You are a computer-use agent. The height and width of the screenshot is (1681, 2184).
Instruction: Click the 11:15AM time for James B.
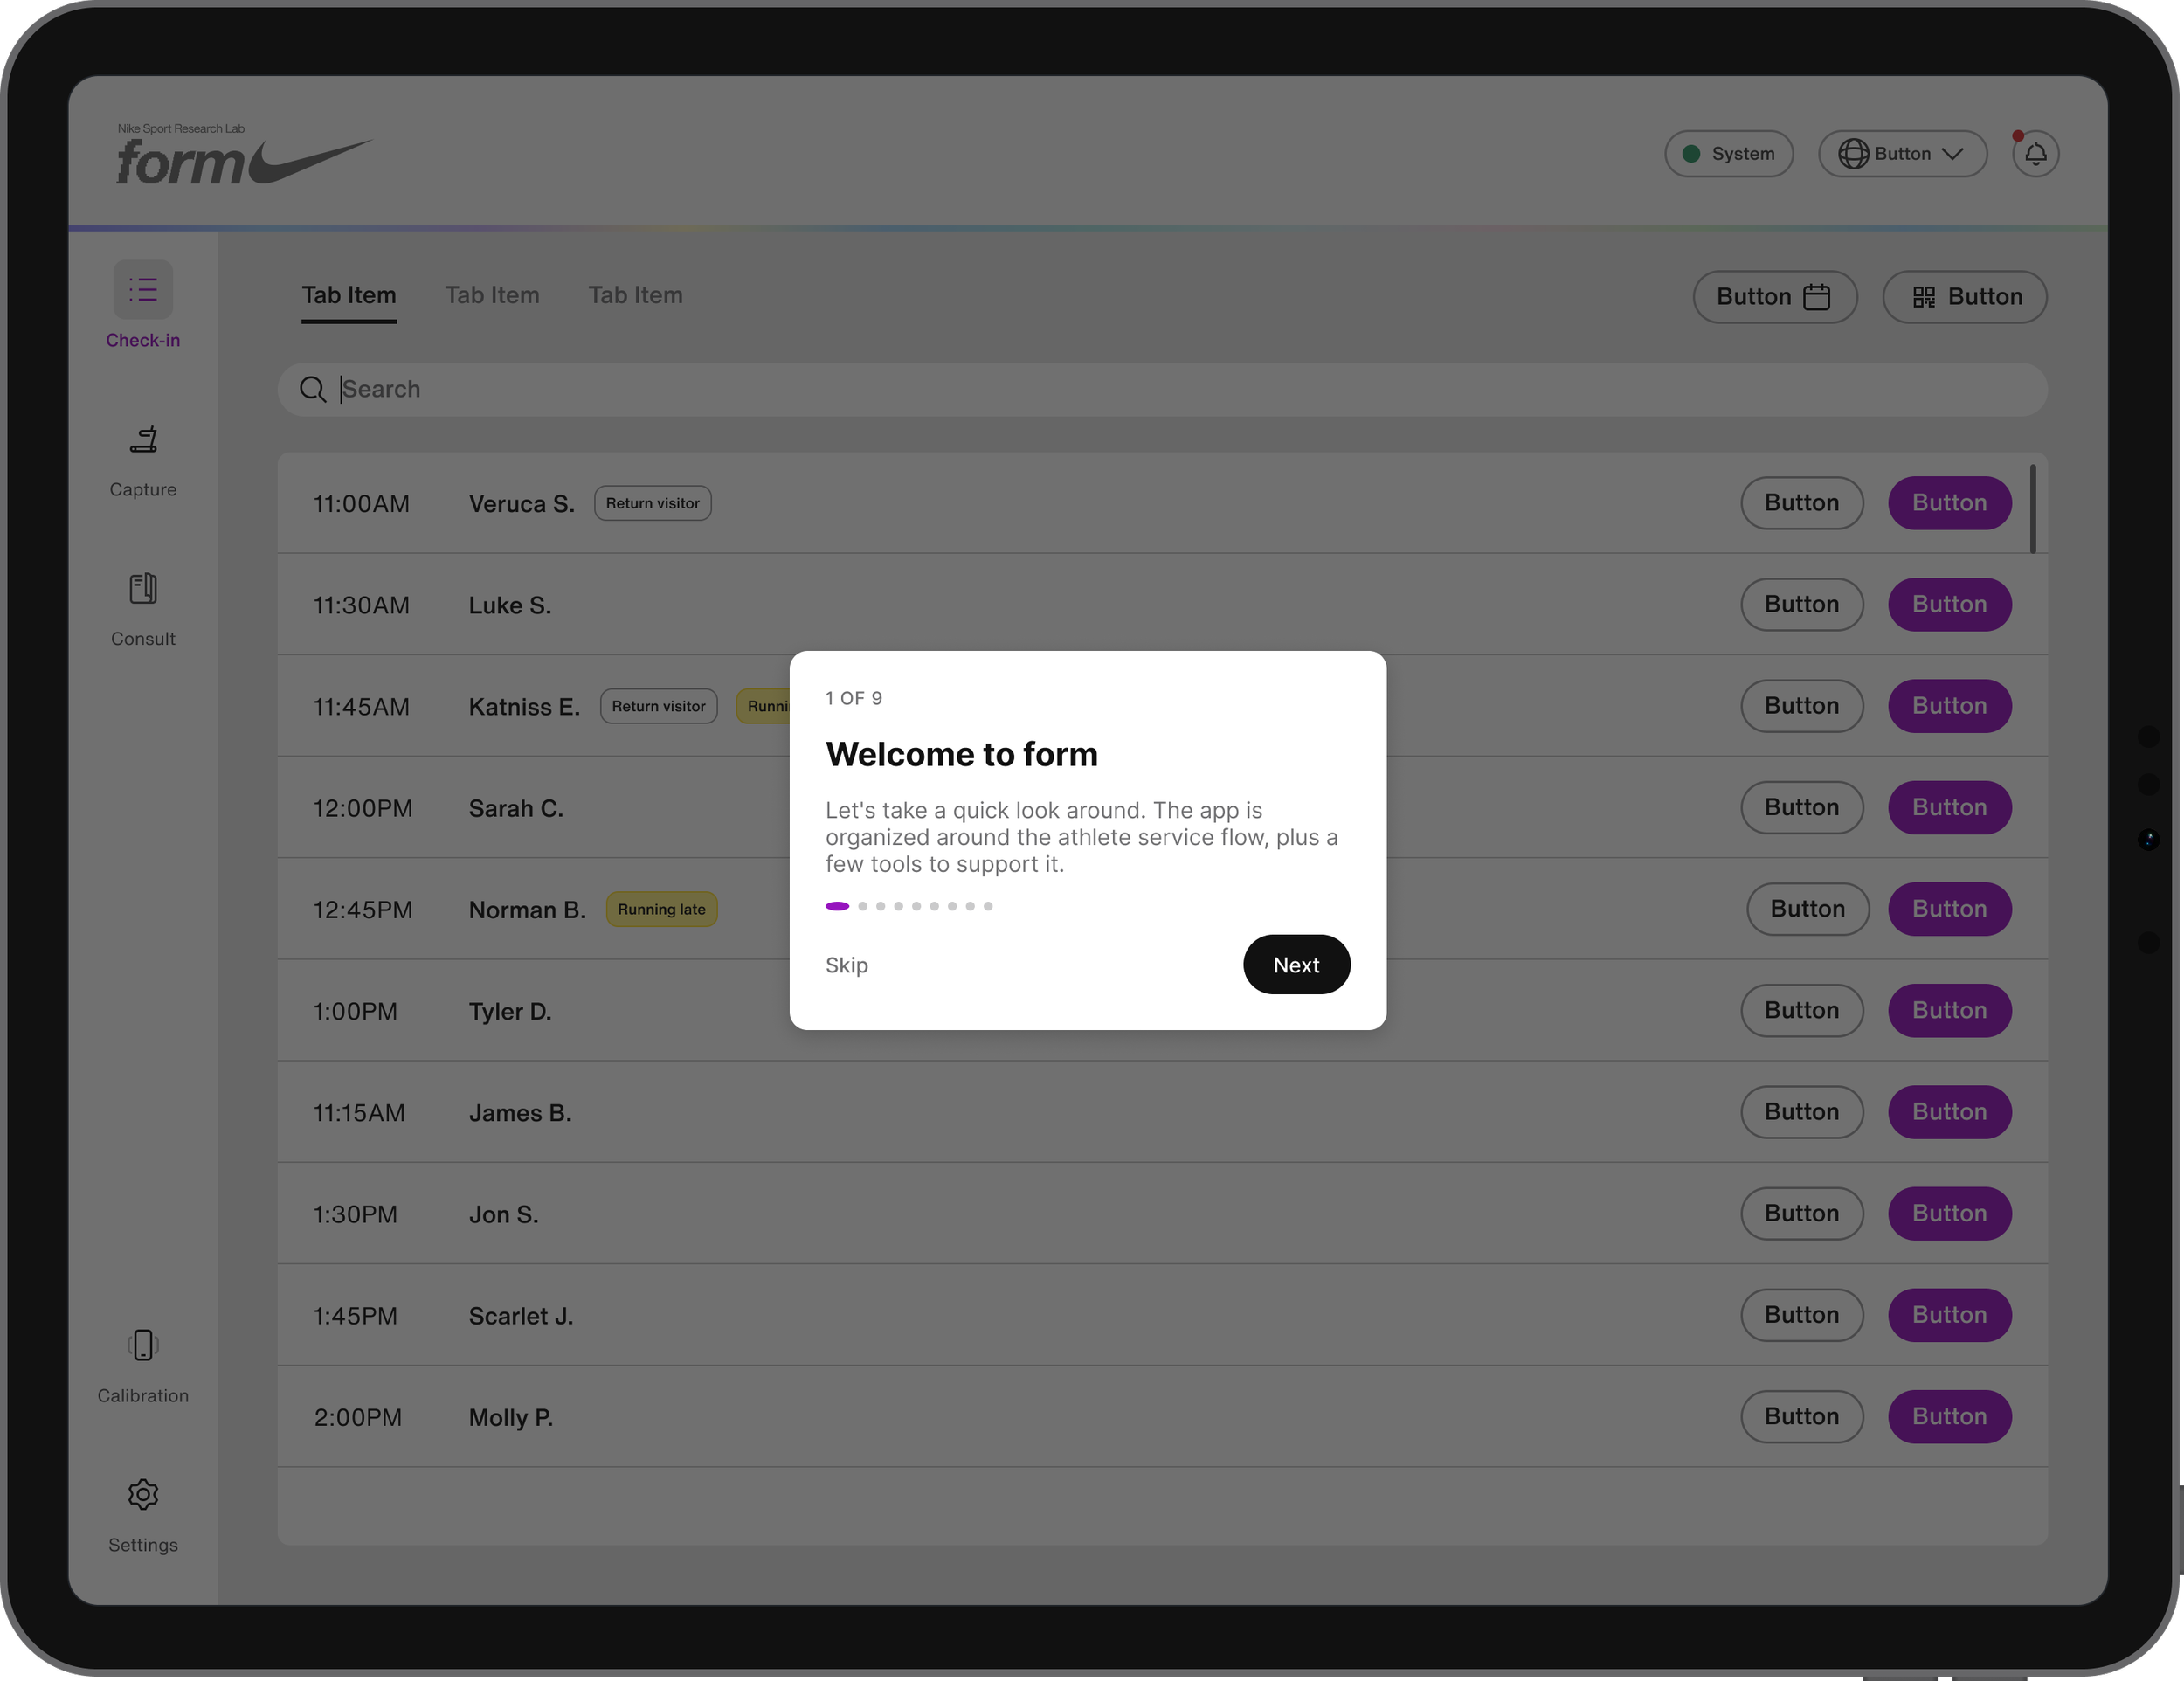click(359, 1113)
